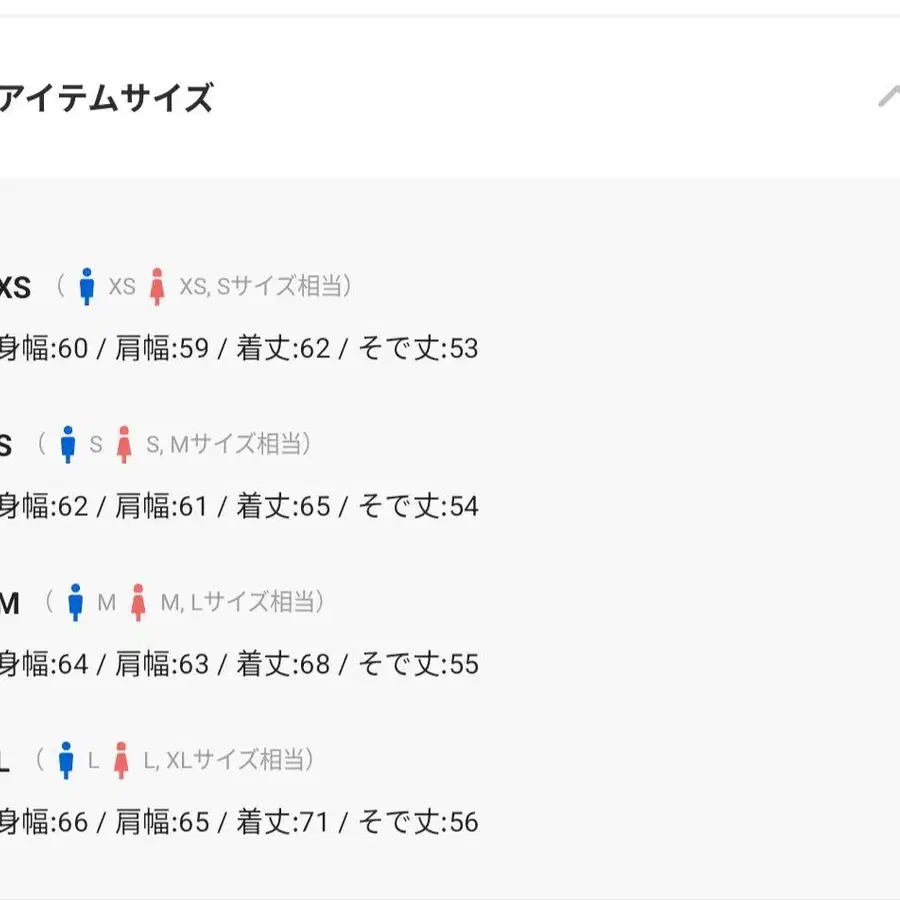The height and width of the screenshot is (900, 900).
Task: Click the S measurements line with 着丈:65
Action: (238, 506)
